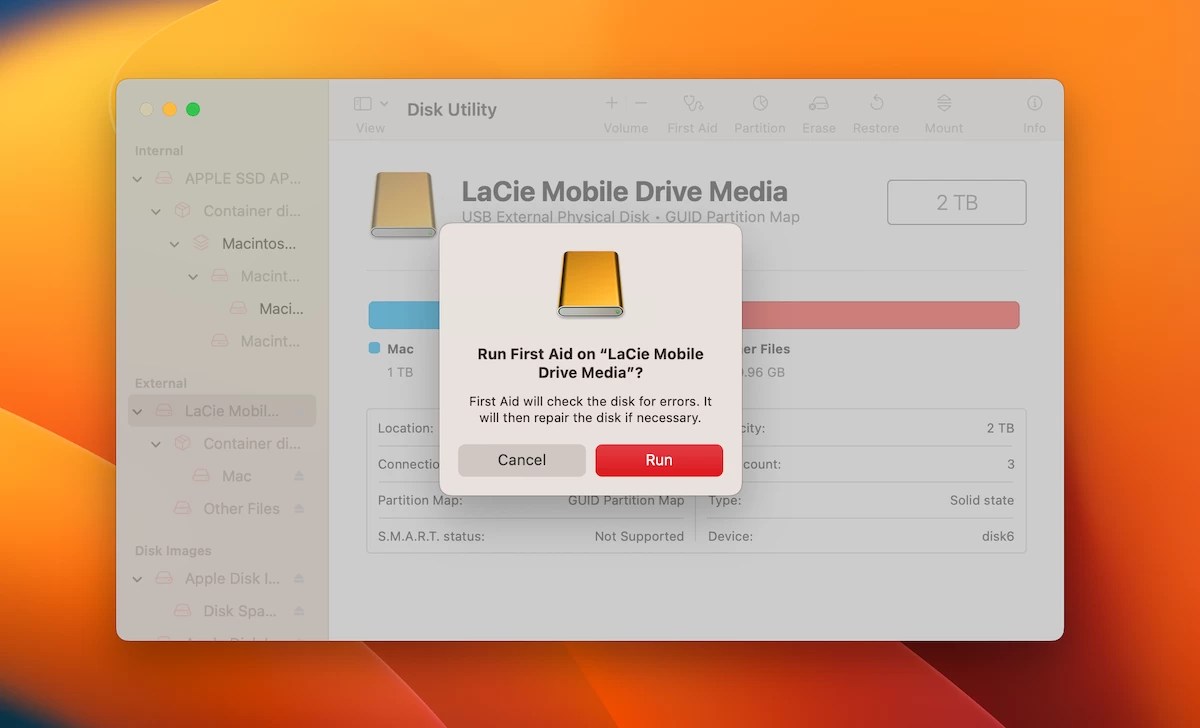Viewport: 1200px width, 728px height.
Task: Click the Erase icon
Action: click(819, 103)
